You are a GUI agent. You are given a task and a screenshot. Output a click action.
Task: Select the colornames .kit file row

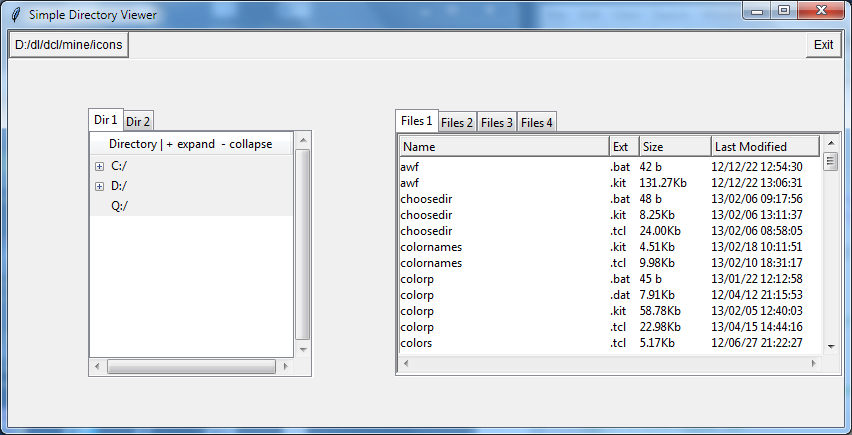tap(609, 247)
